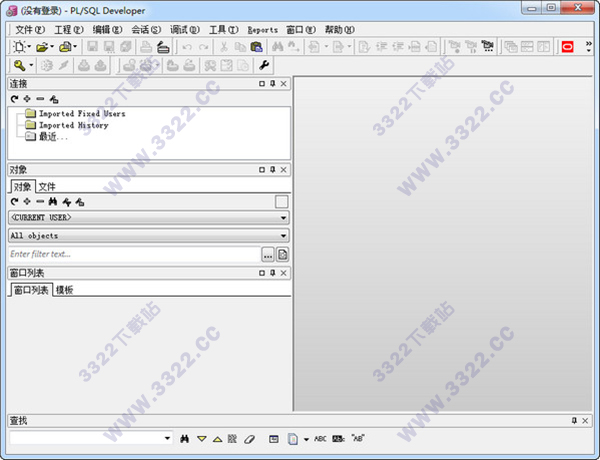The width and height of the screenshot is (600, 460).
Task: Click the Cut scissors toolbar icon
Action: (224, 47)
